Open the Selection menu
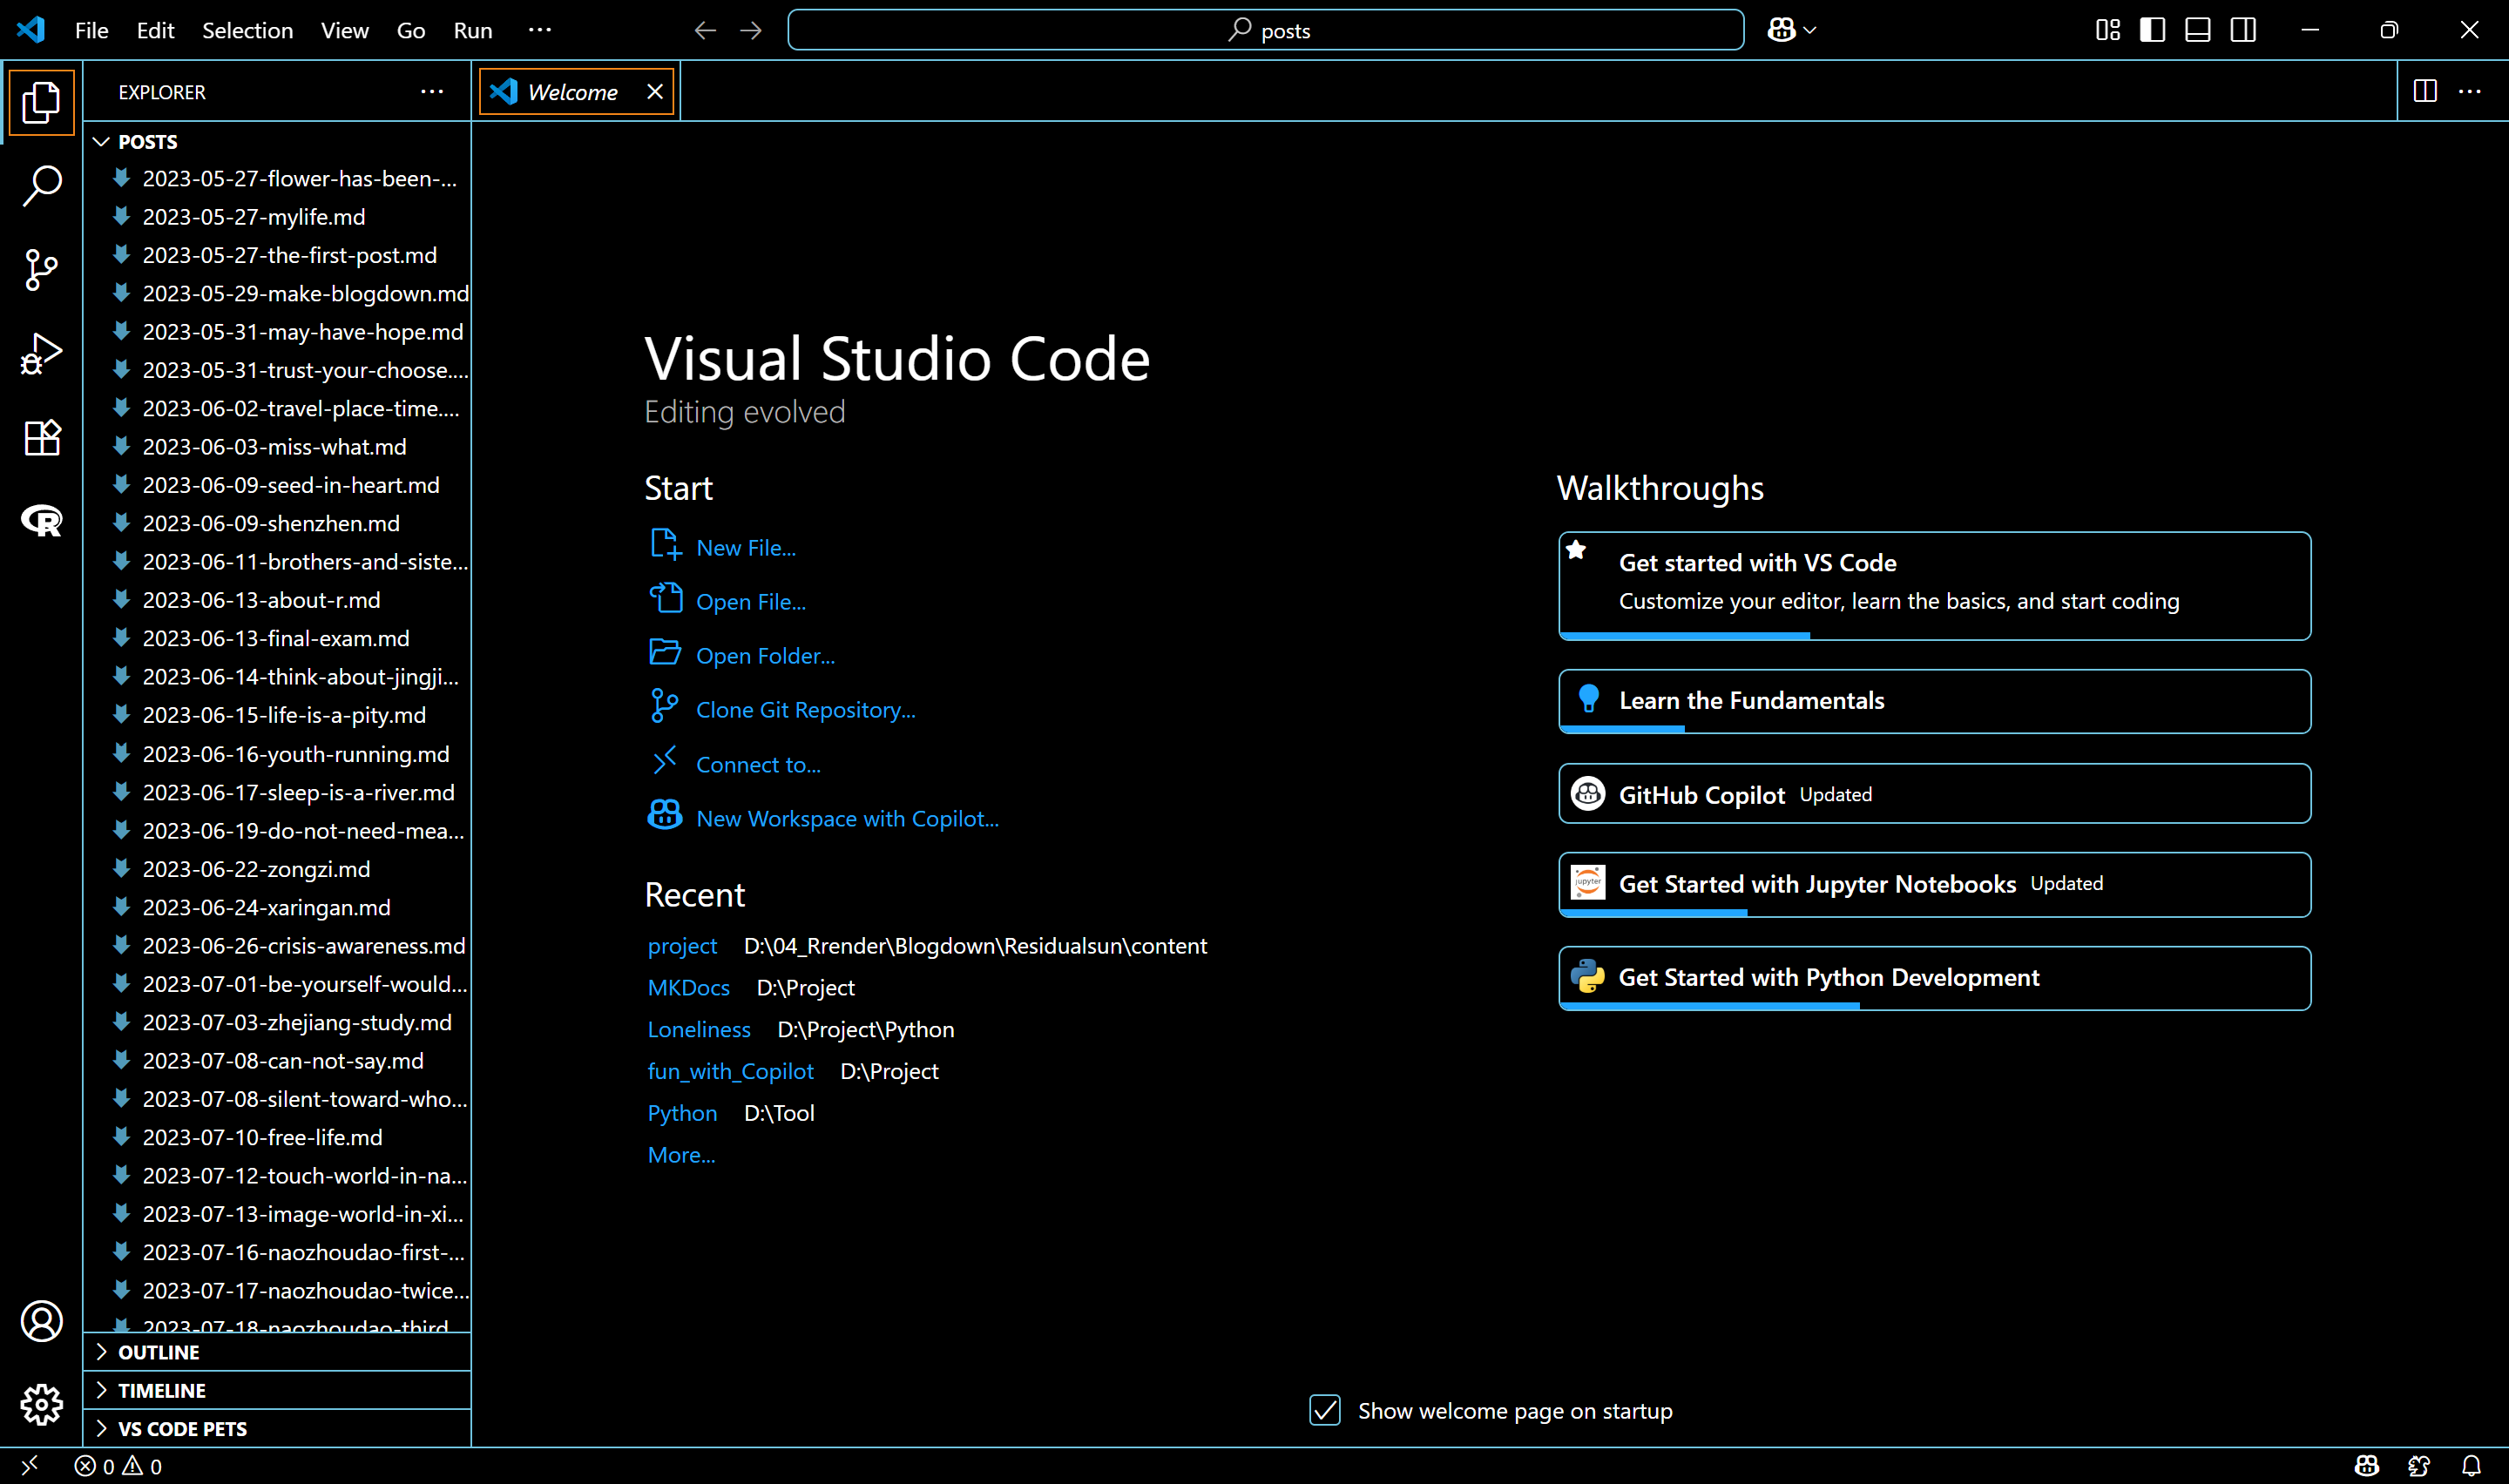The height and width of the screenshot is (1484, 2509). click(247, 30)
